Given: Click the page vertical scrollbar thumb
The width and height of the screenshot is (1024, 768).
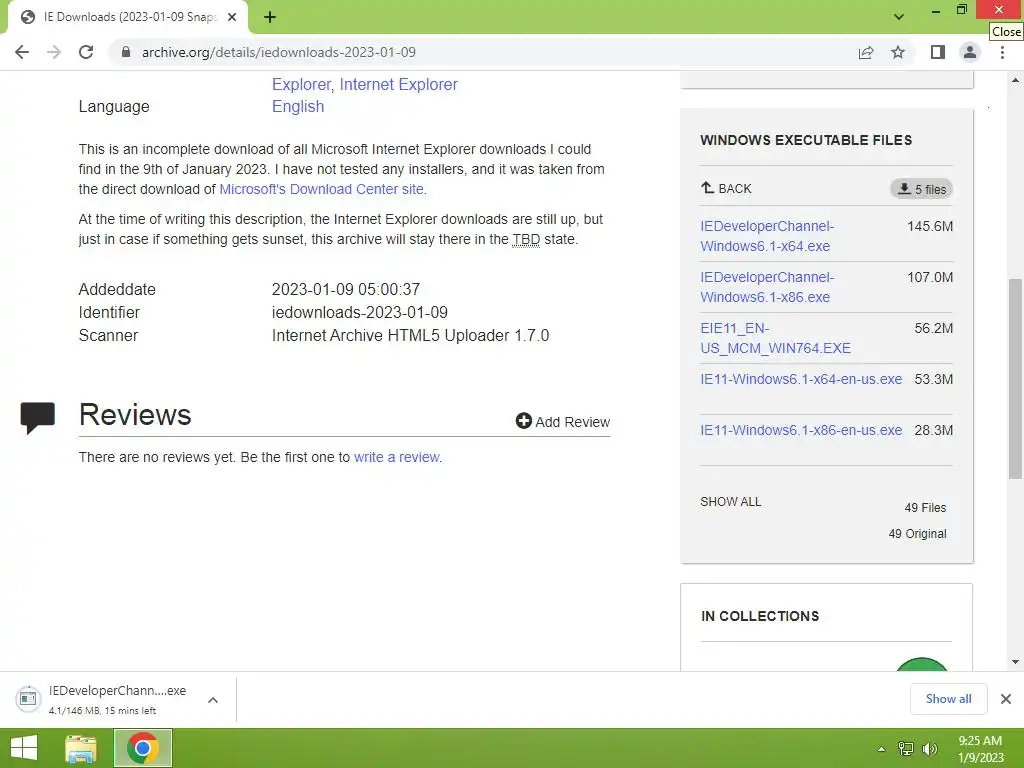Looking at the screenshot, I should (x=1015, y=379).
